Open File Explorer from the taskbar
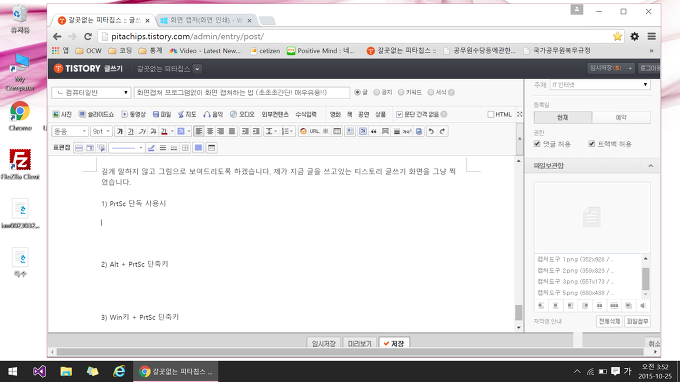 tap(66, 371)
